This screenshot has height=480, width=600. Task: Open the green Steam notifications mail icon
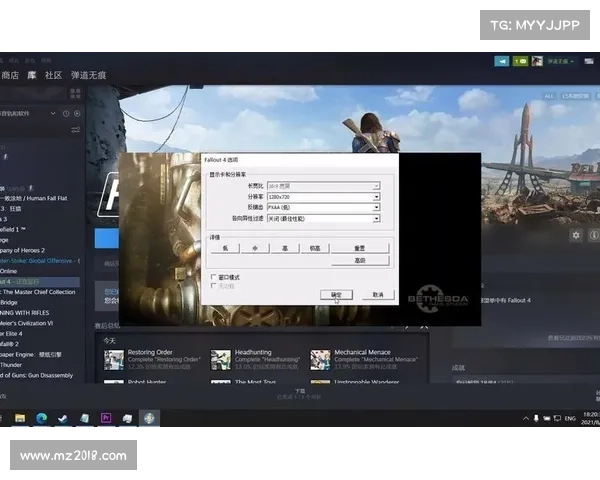(520, 61)
